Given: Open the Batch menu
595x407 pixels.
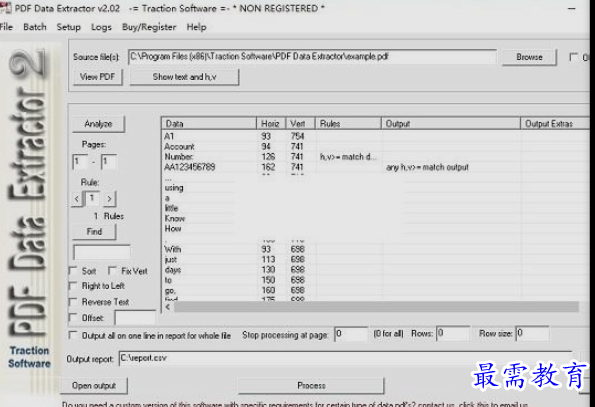Looking at the screenshot, I should (35, 27).
